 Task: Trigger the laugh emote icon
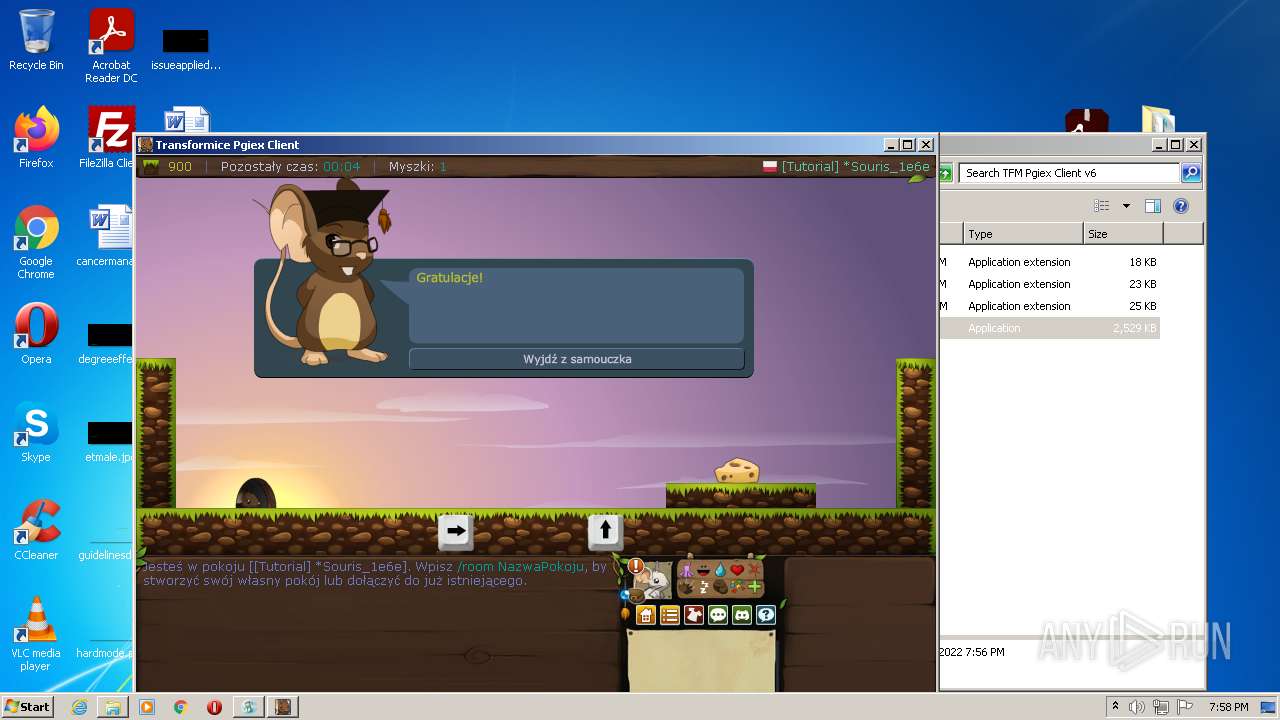(703, 570)
